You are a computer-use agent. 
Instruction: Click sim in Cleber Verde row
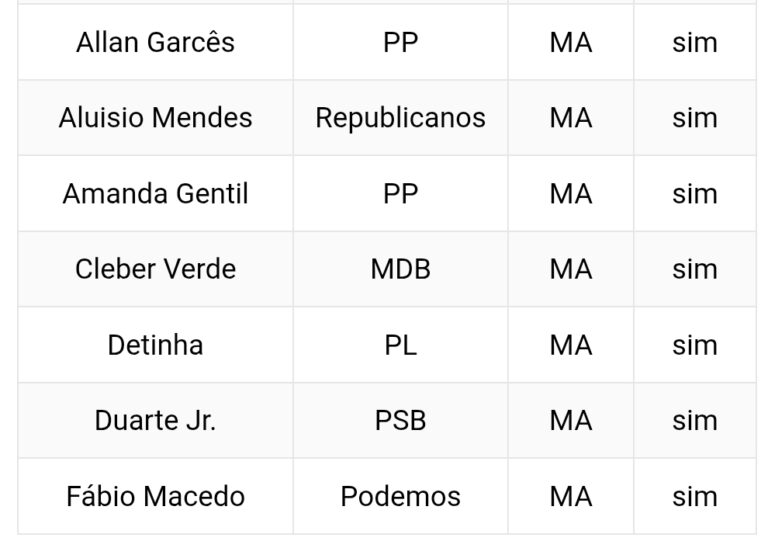(694, 269)
